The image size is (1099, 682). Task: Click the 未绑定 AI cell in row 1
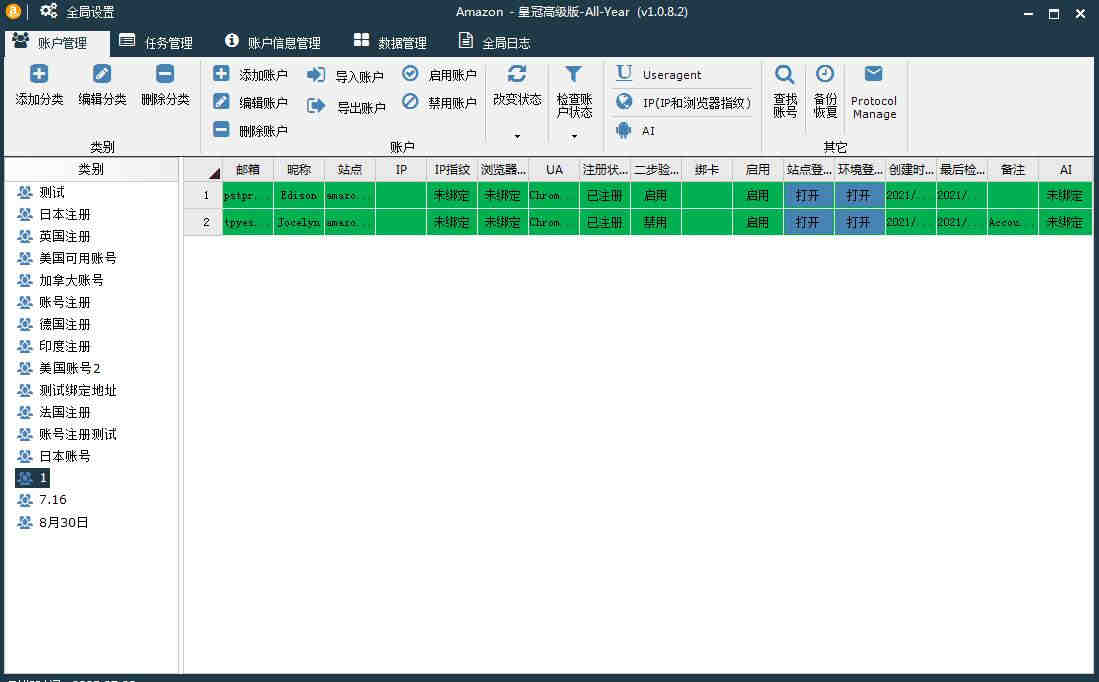(1065, 196)
